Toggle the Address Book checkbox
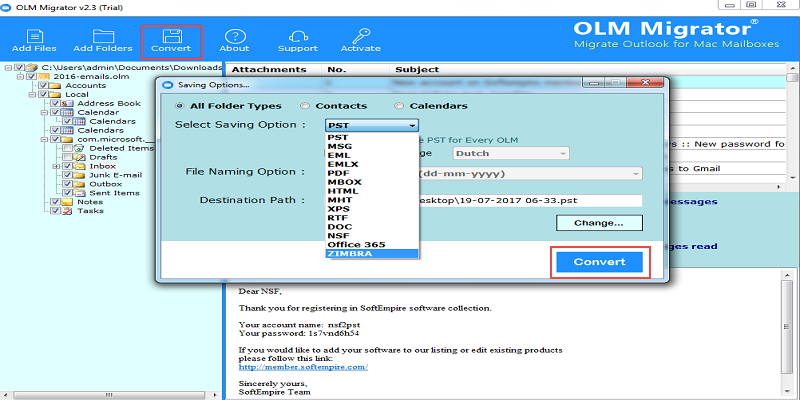 click(55, 104)
